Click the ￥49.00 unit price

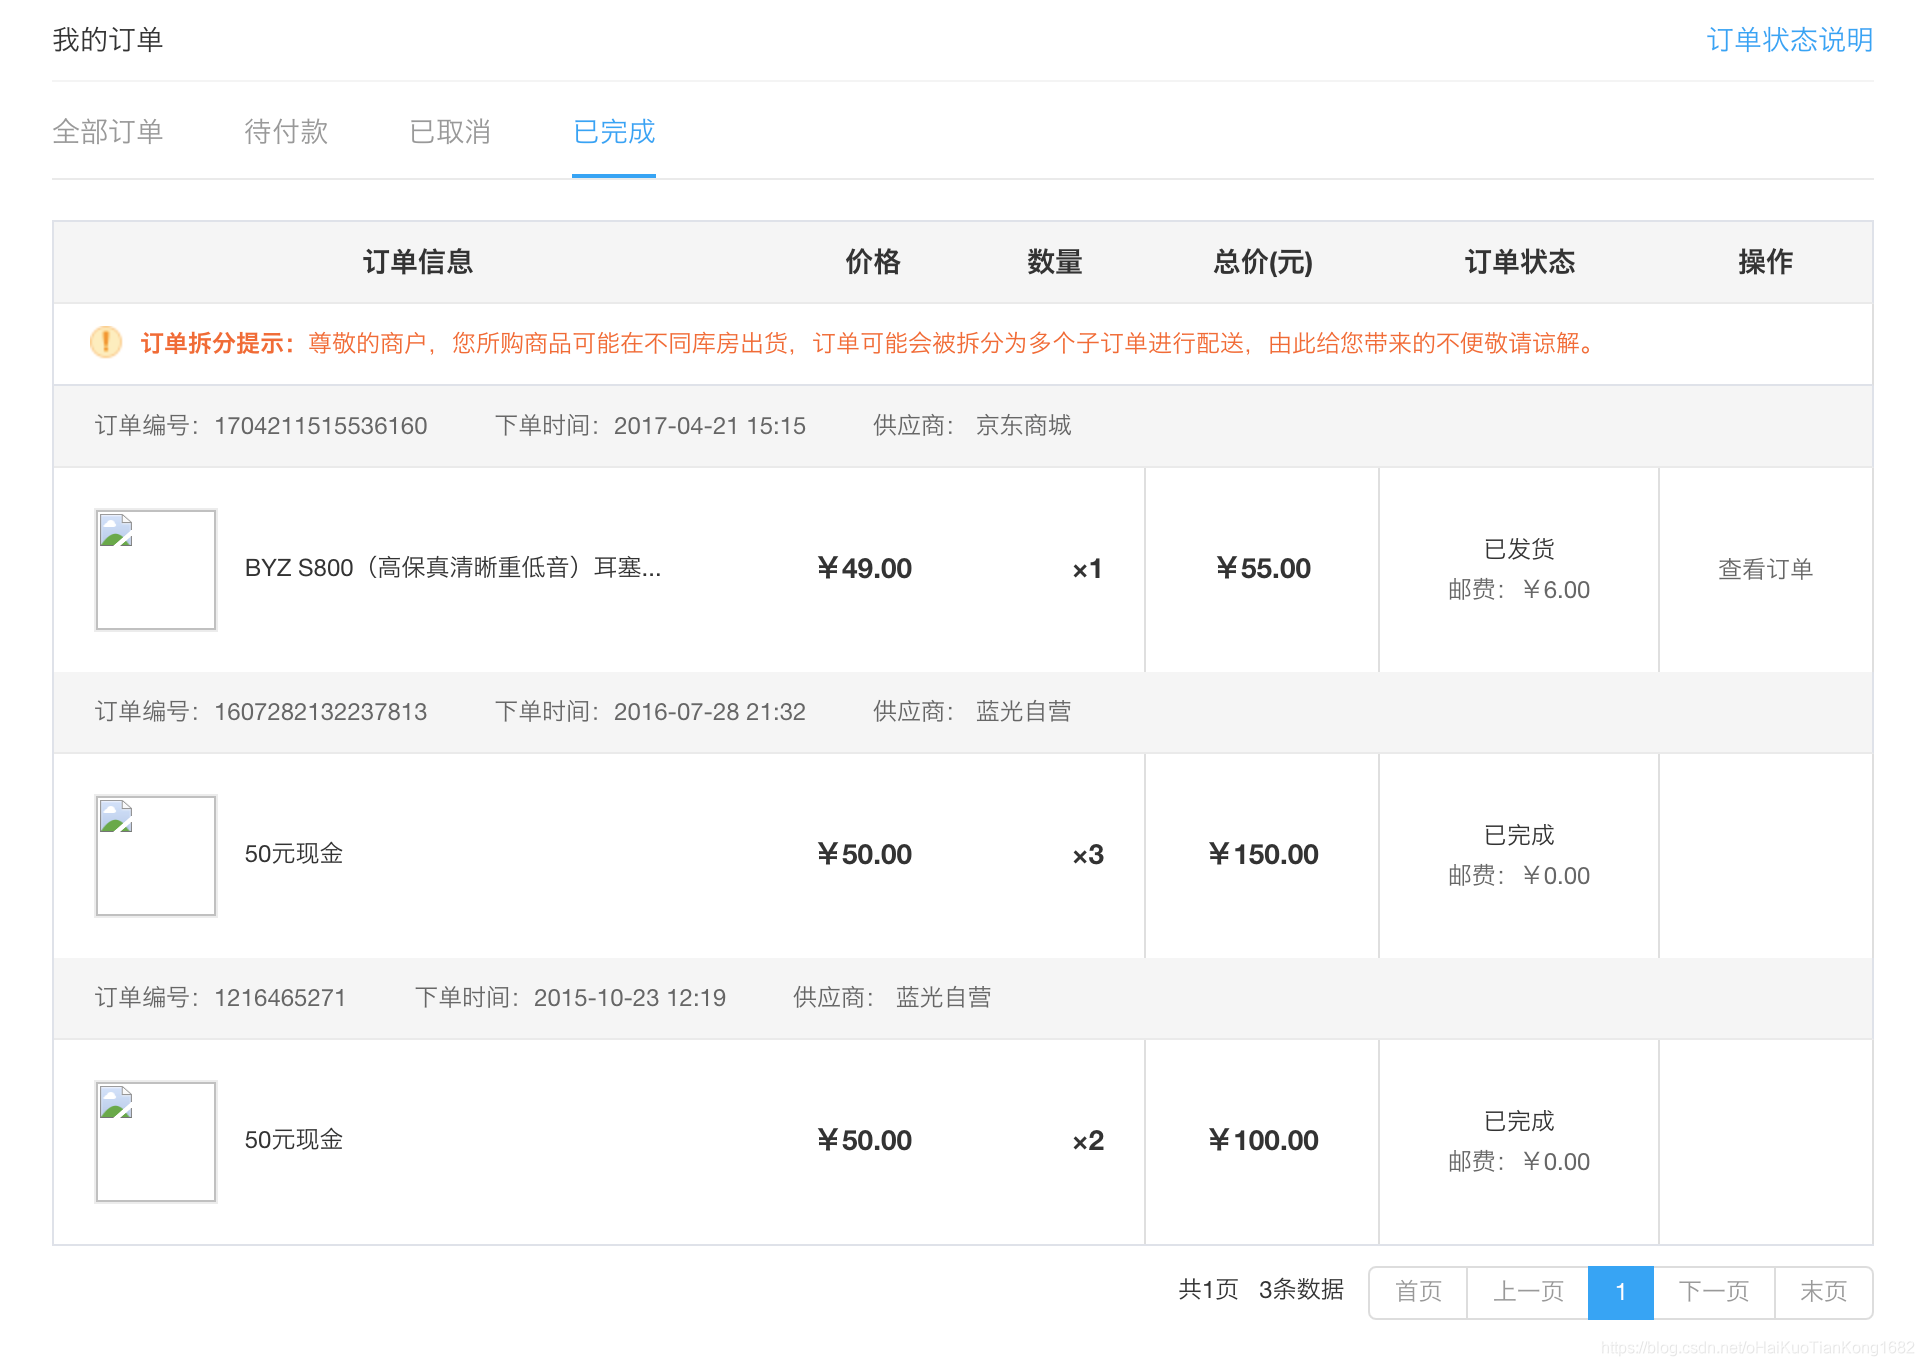click(x=864, y=569)
